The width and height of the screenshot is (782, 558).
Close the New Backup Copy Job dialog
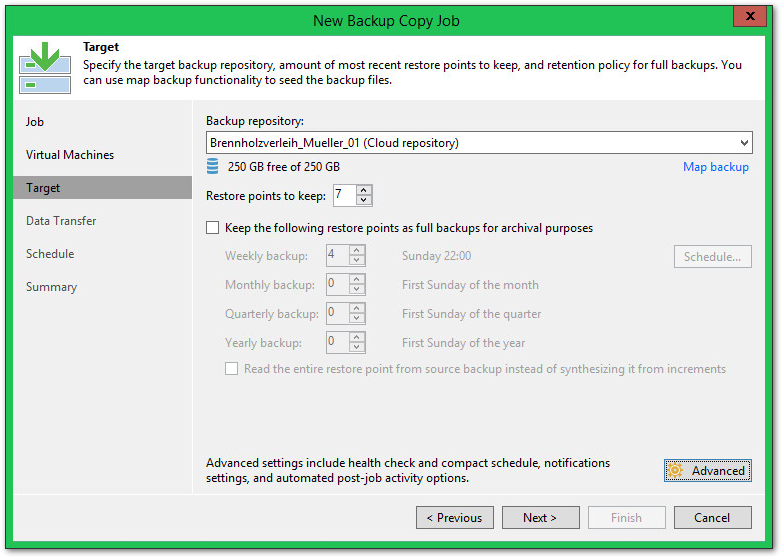[x=748, y=18]
